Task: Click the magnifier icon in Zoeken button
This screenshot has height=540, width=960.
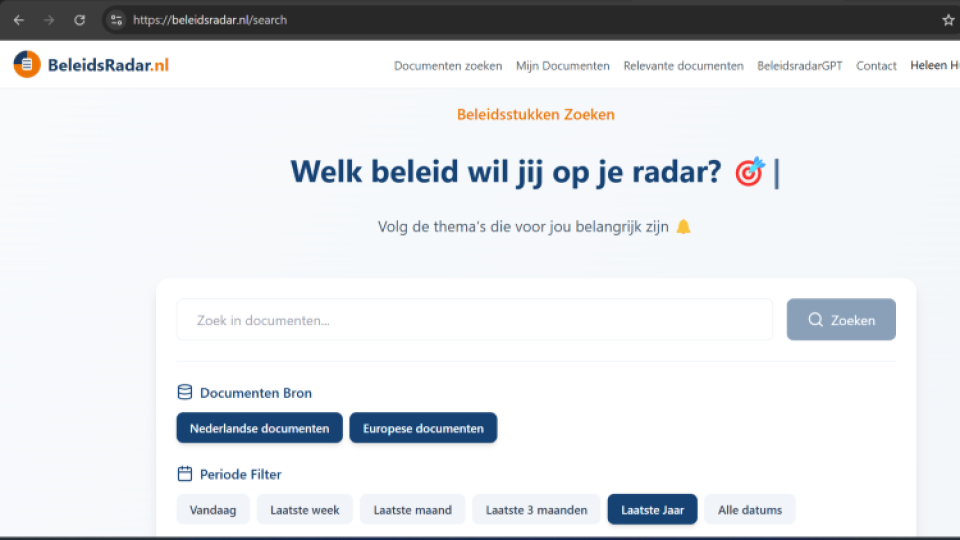Action: pyautogui.click(x=816, y=320)
